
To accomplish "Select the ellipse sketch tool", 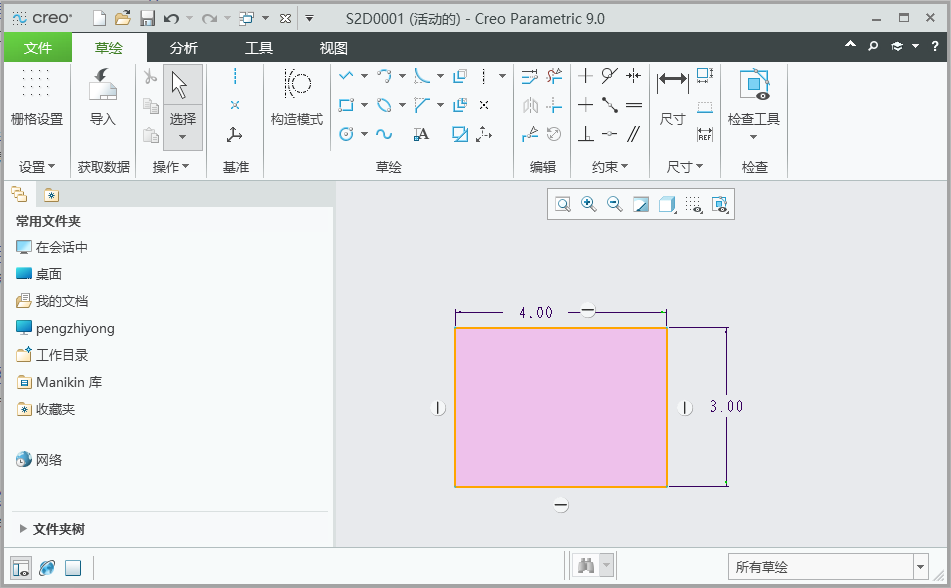I will (x=384, y=105).
